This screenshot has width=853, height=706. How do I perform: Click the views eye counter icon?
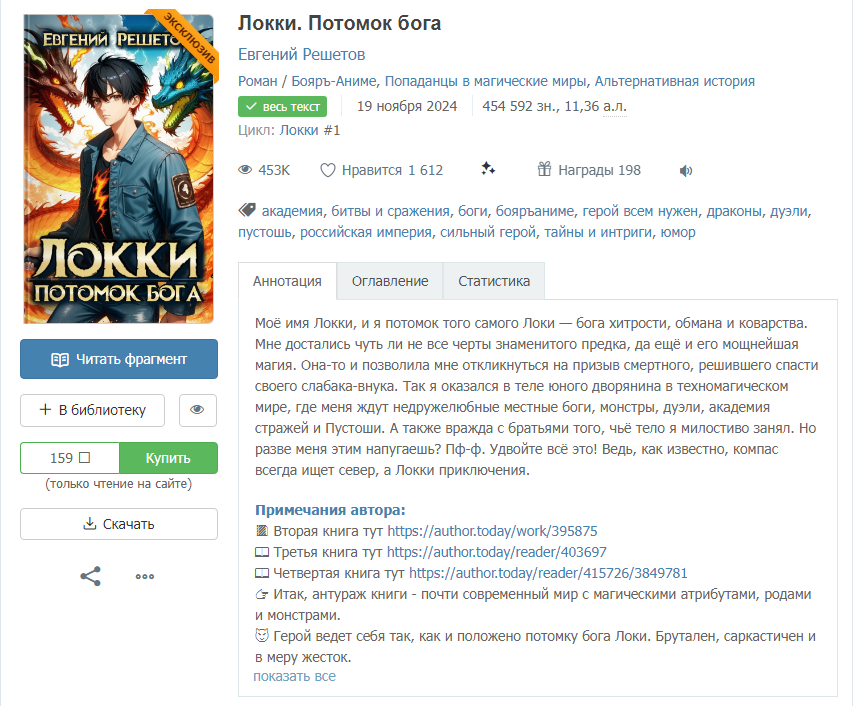tap(245, 170)
